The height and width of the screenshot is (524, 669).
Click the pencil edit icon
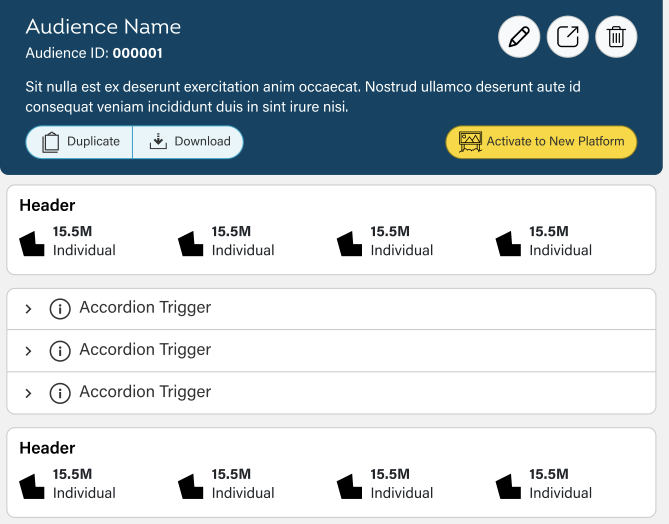(518, 38)
